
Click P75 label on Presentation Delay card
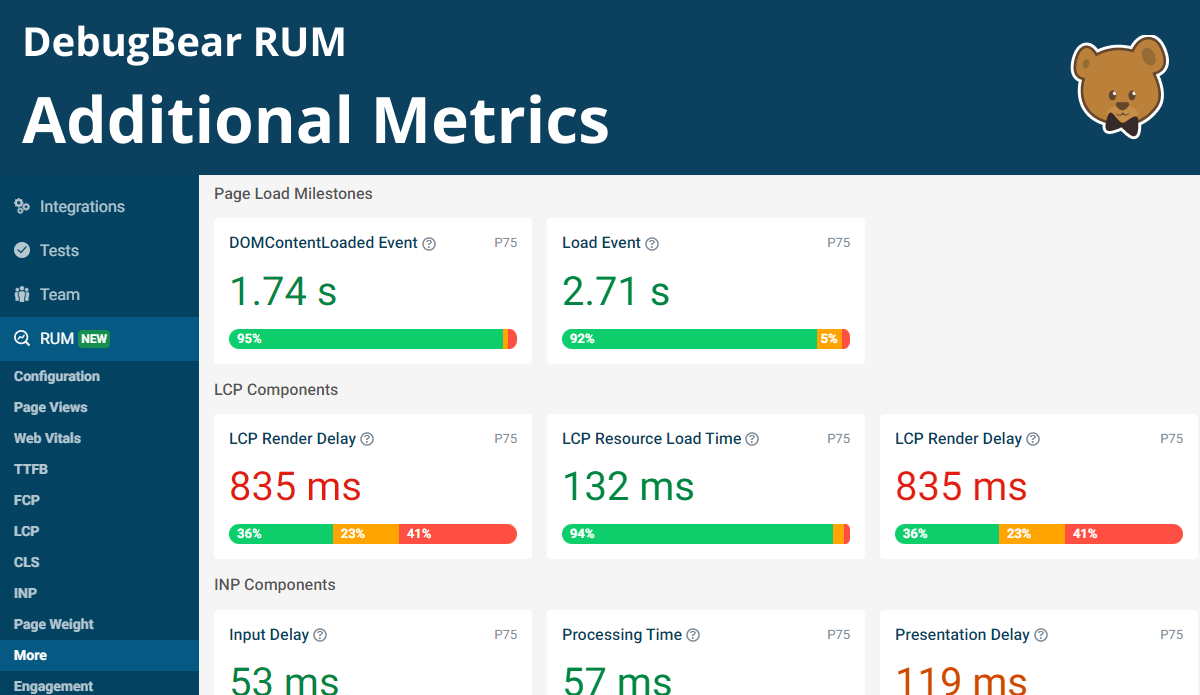click(x=1172, y=634)
